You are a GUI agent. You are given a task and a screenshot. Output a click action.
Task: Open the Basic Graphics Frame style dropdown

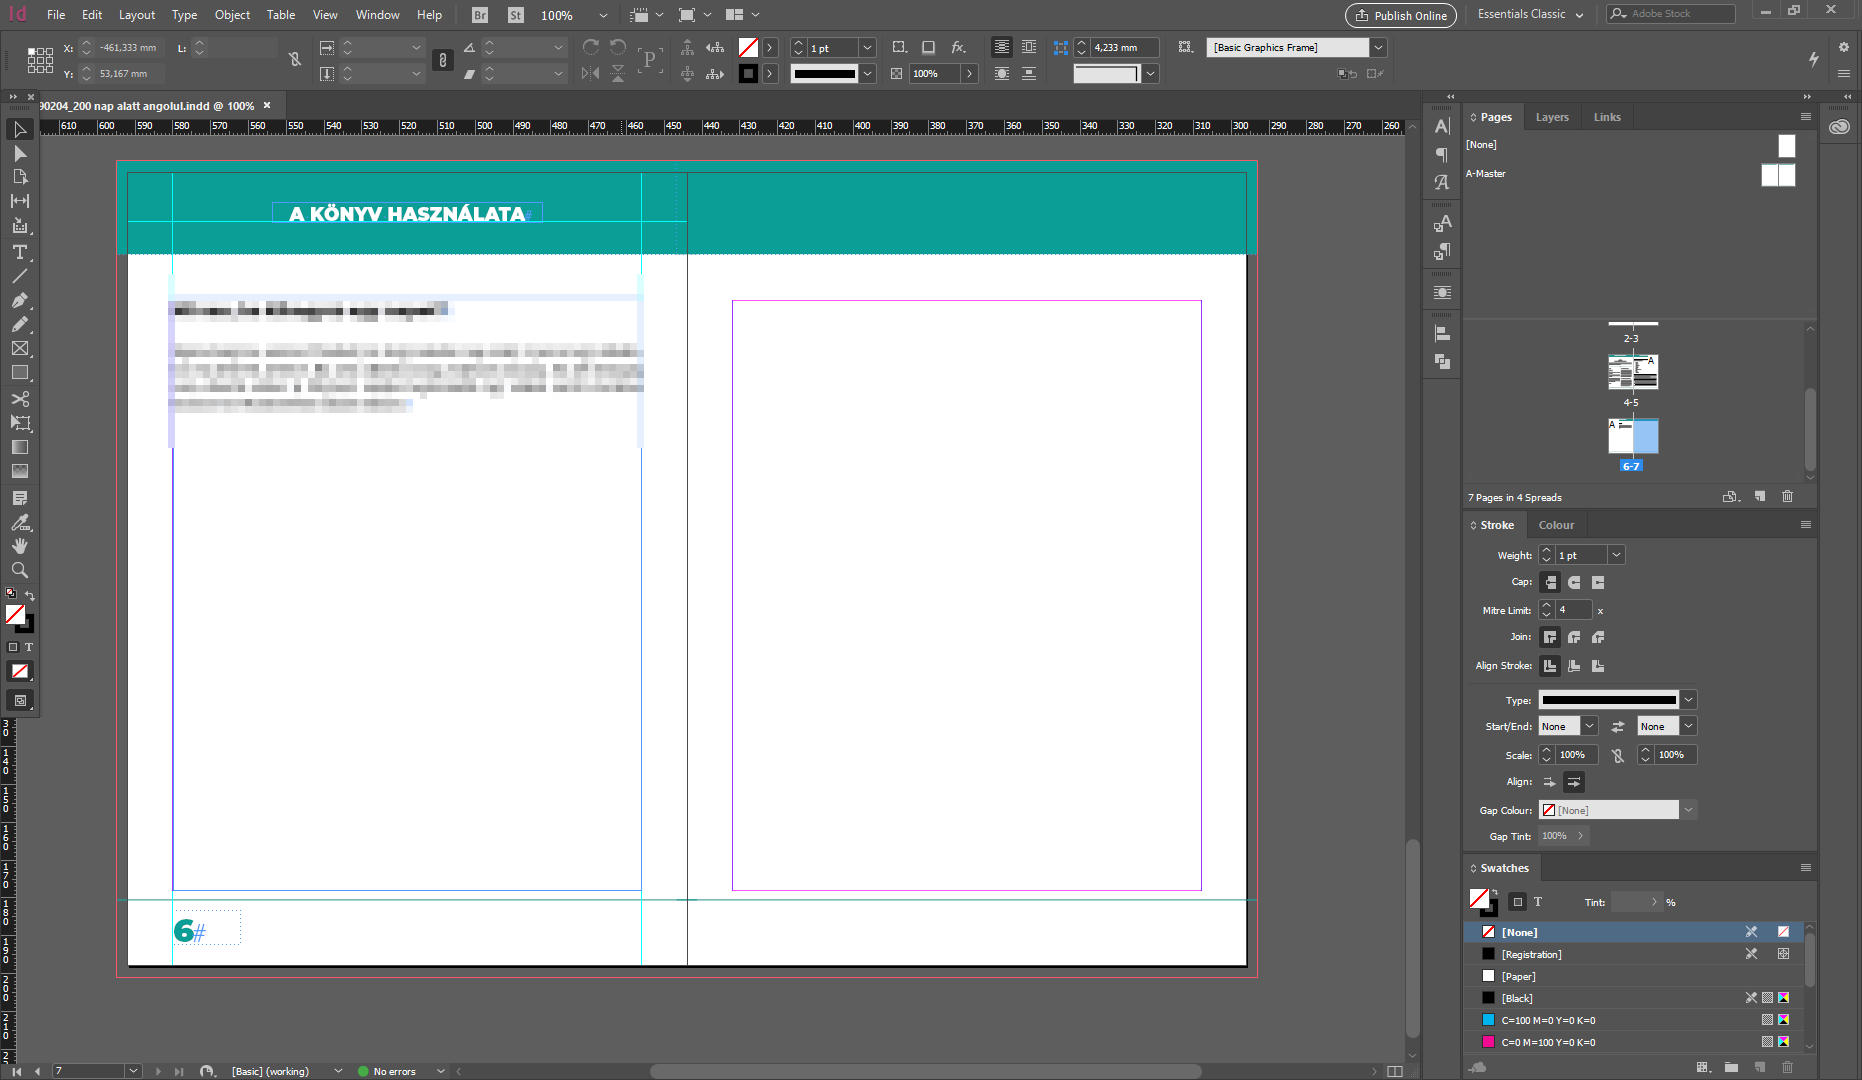(1378, 47)
